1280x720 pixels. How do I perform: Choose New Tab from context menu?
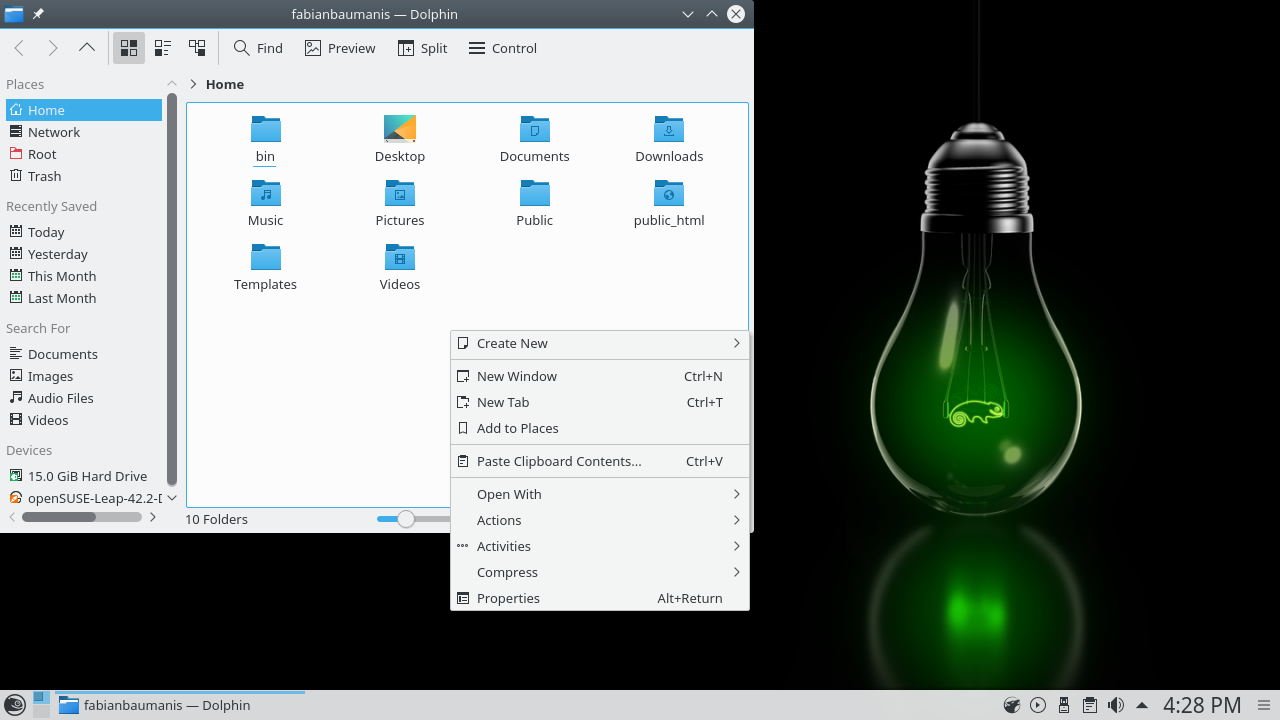pos(503,402)
